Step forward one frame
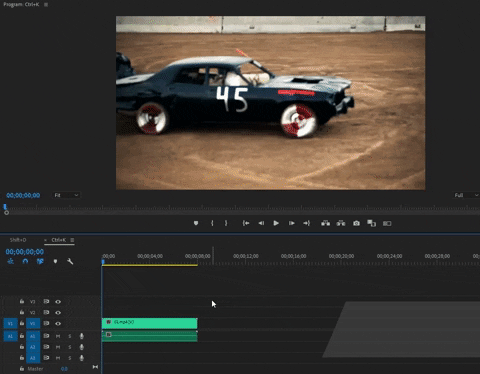The width and height of the screenshot is (480, 374). [x=291, y=223]
